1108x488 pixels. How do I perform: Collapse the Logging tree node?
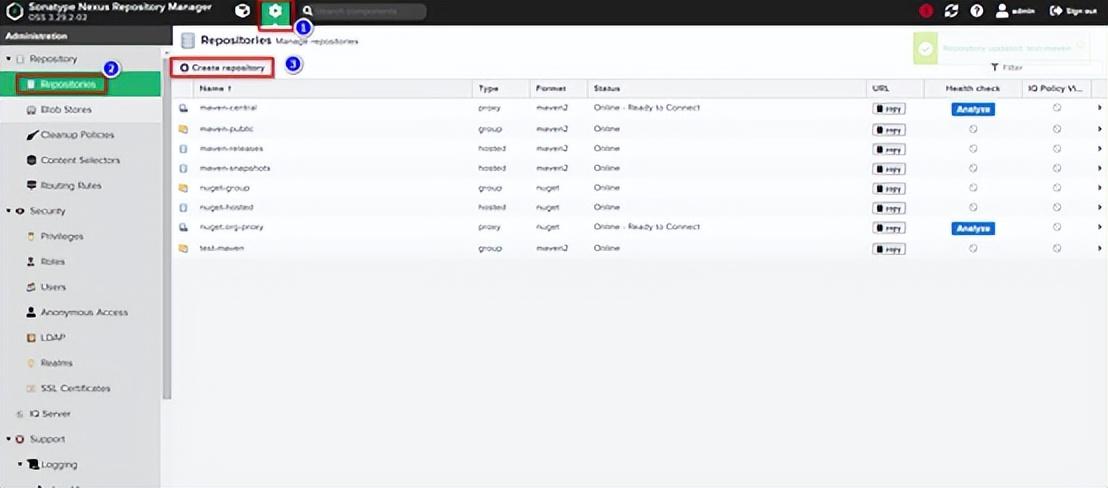[20, 465]
